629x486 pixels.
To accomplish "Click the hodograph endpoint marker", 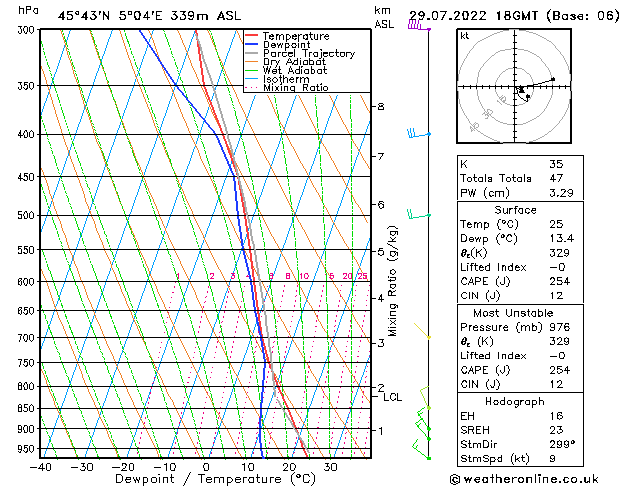I will click(x=553, y=79).
